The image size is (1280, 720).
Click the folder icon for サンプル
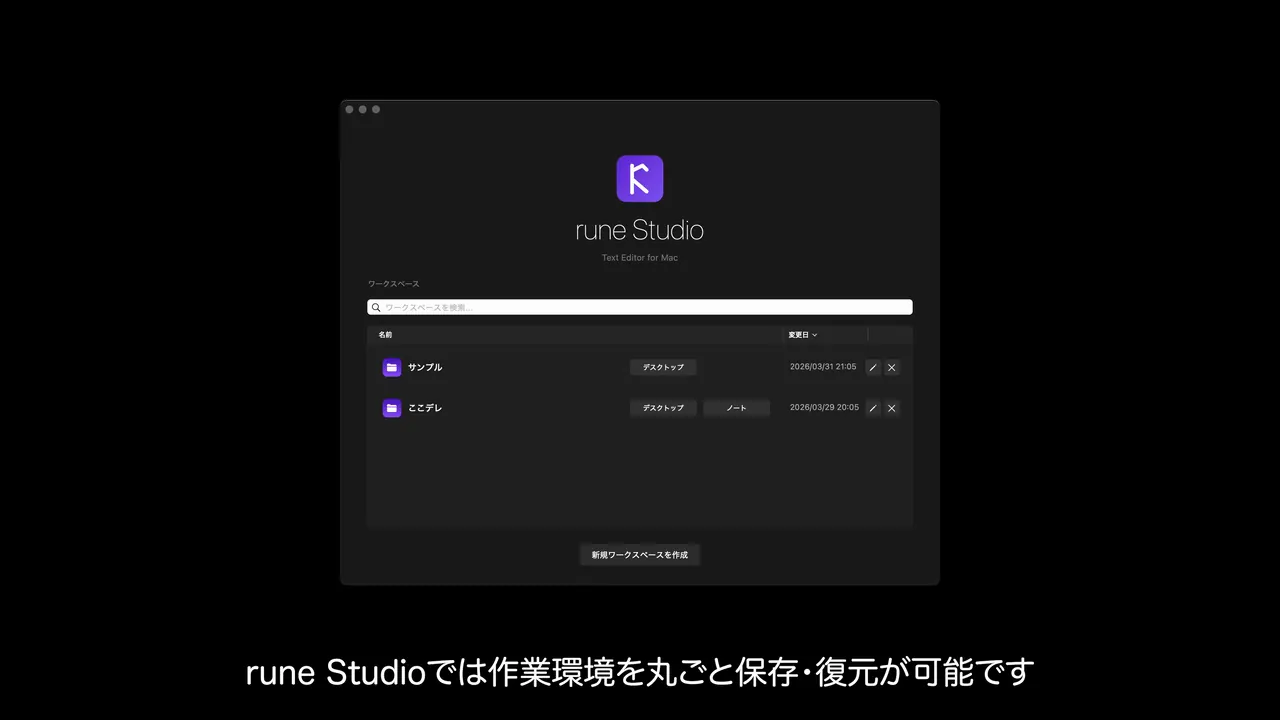(392, 368)
